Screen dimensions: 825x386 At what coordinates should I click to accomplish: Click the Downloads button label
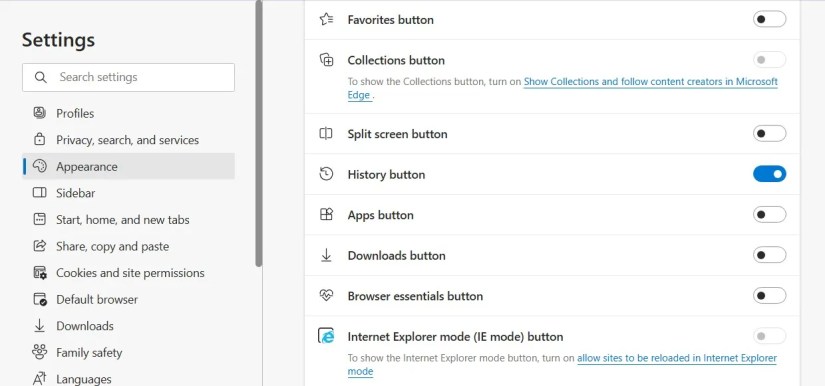click(x=396, y=255)
